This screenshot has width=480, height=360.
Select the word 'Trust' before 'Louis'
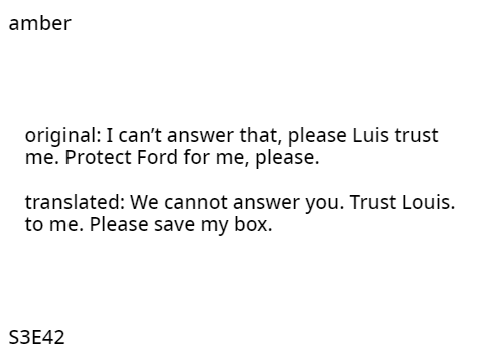click(373, 202)
